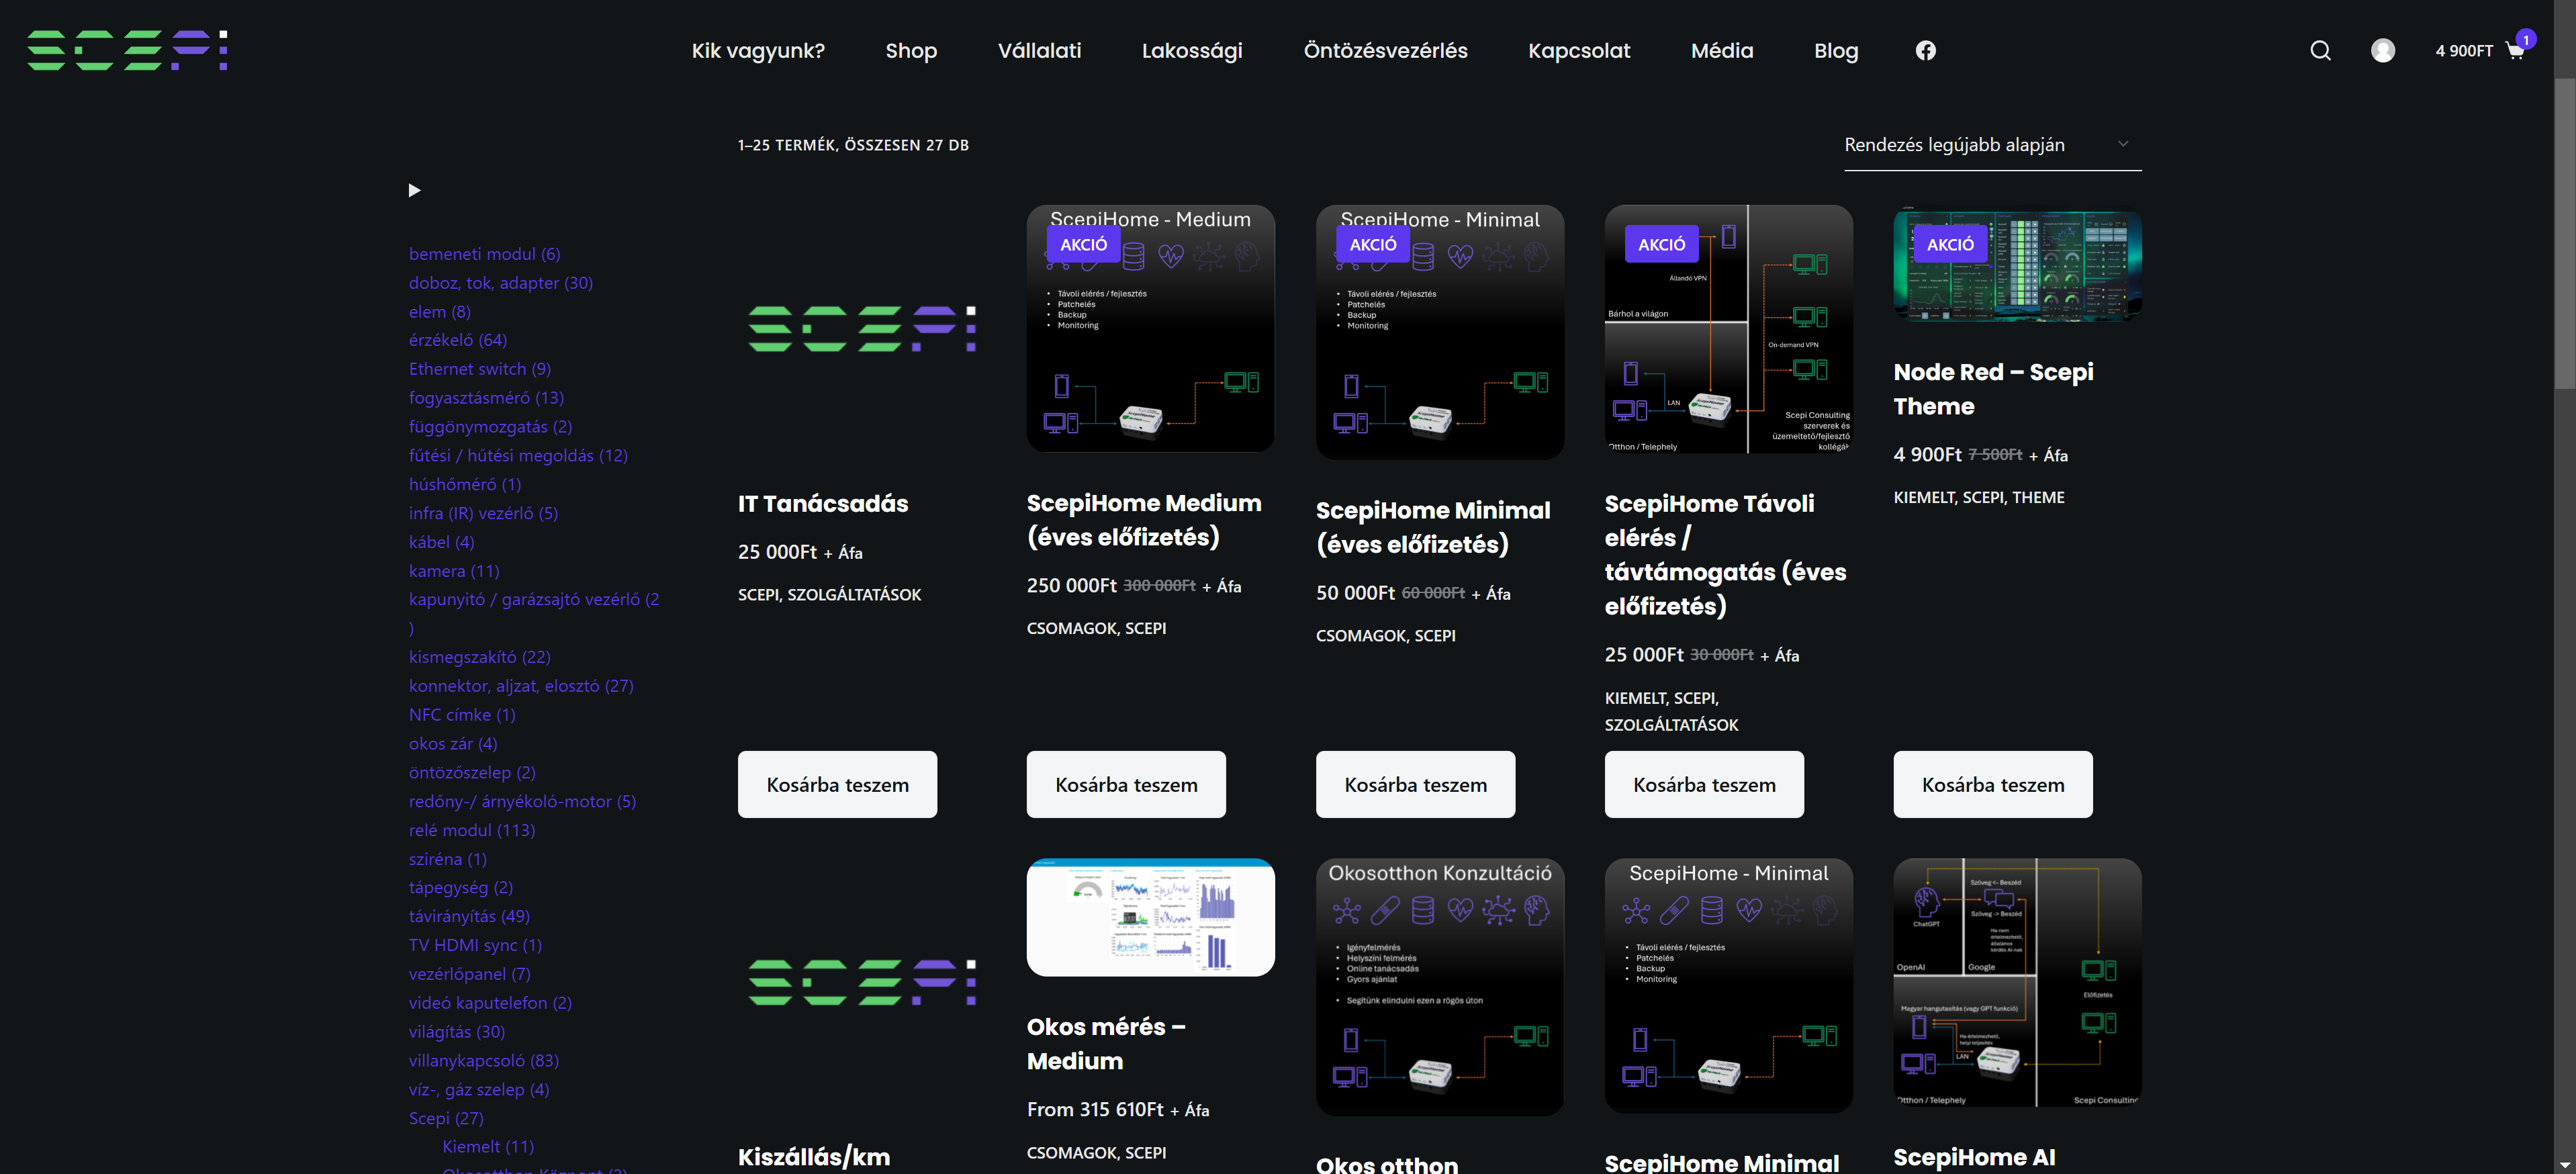Open the user account avatar icon
The image size is (2576, 1174).
[x=2383, y=50]
